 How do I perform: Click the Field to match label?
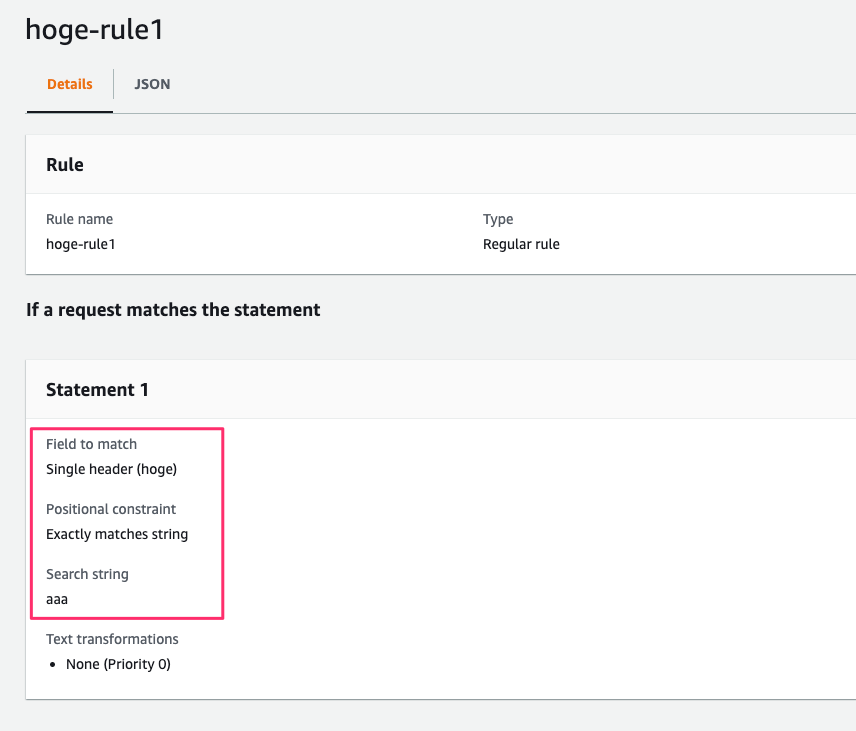(x=91, y=444)
